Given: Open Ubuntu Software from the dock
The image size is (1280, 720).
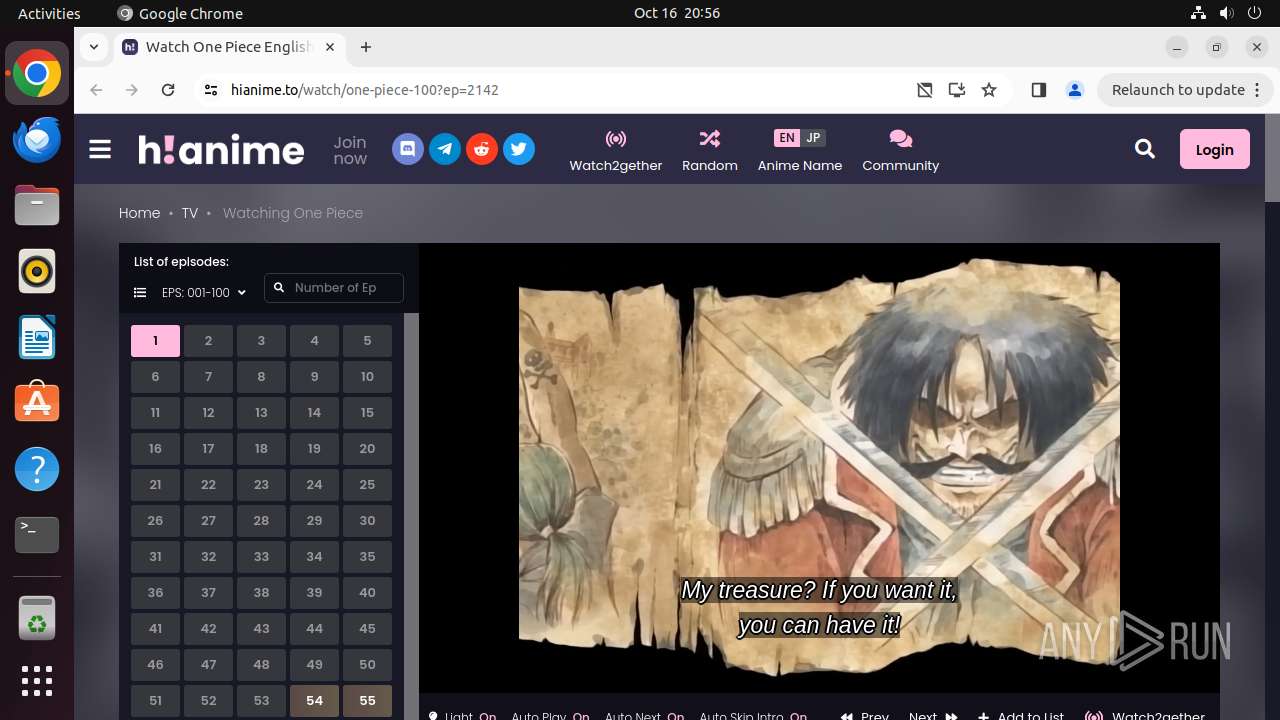Looking at the screenshot, I should pyautogui.click(x=37, y=403).
